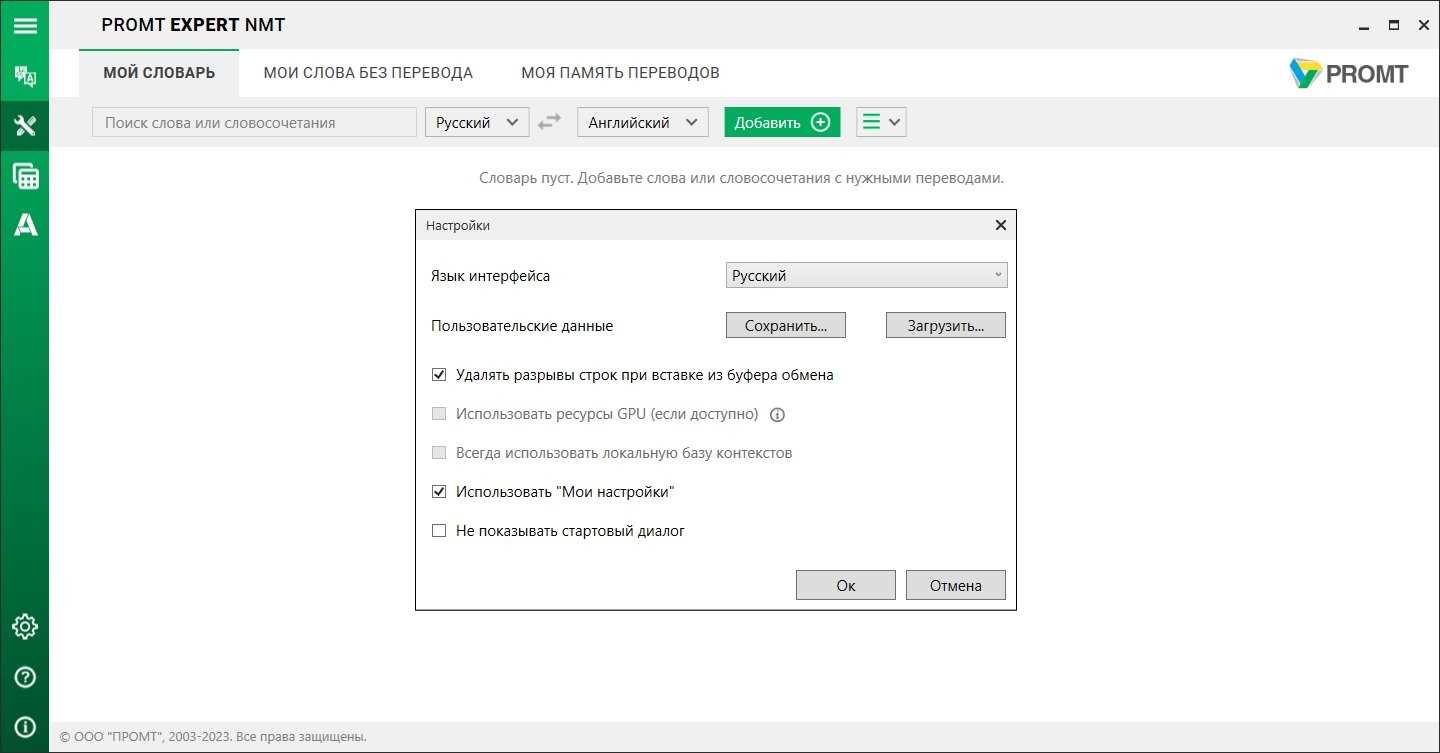Viewport: 1440px width, 753px height.
Task: Click the Сохранить... button
Action: point(786,325)
